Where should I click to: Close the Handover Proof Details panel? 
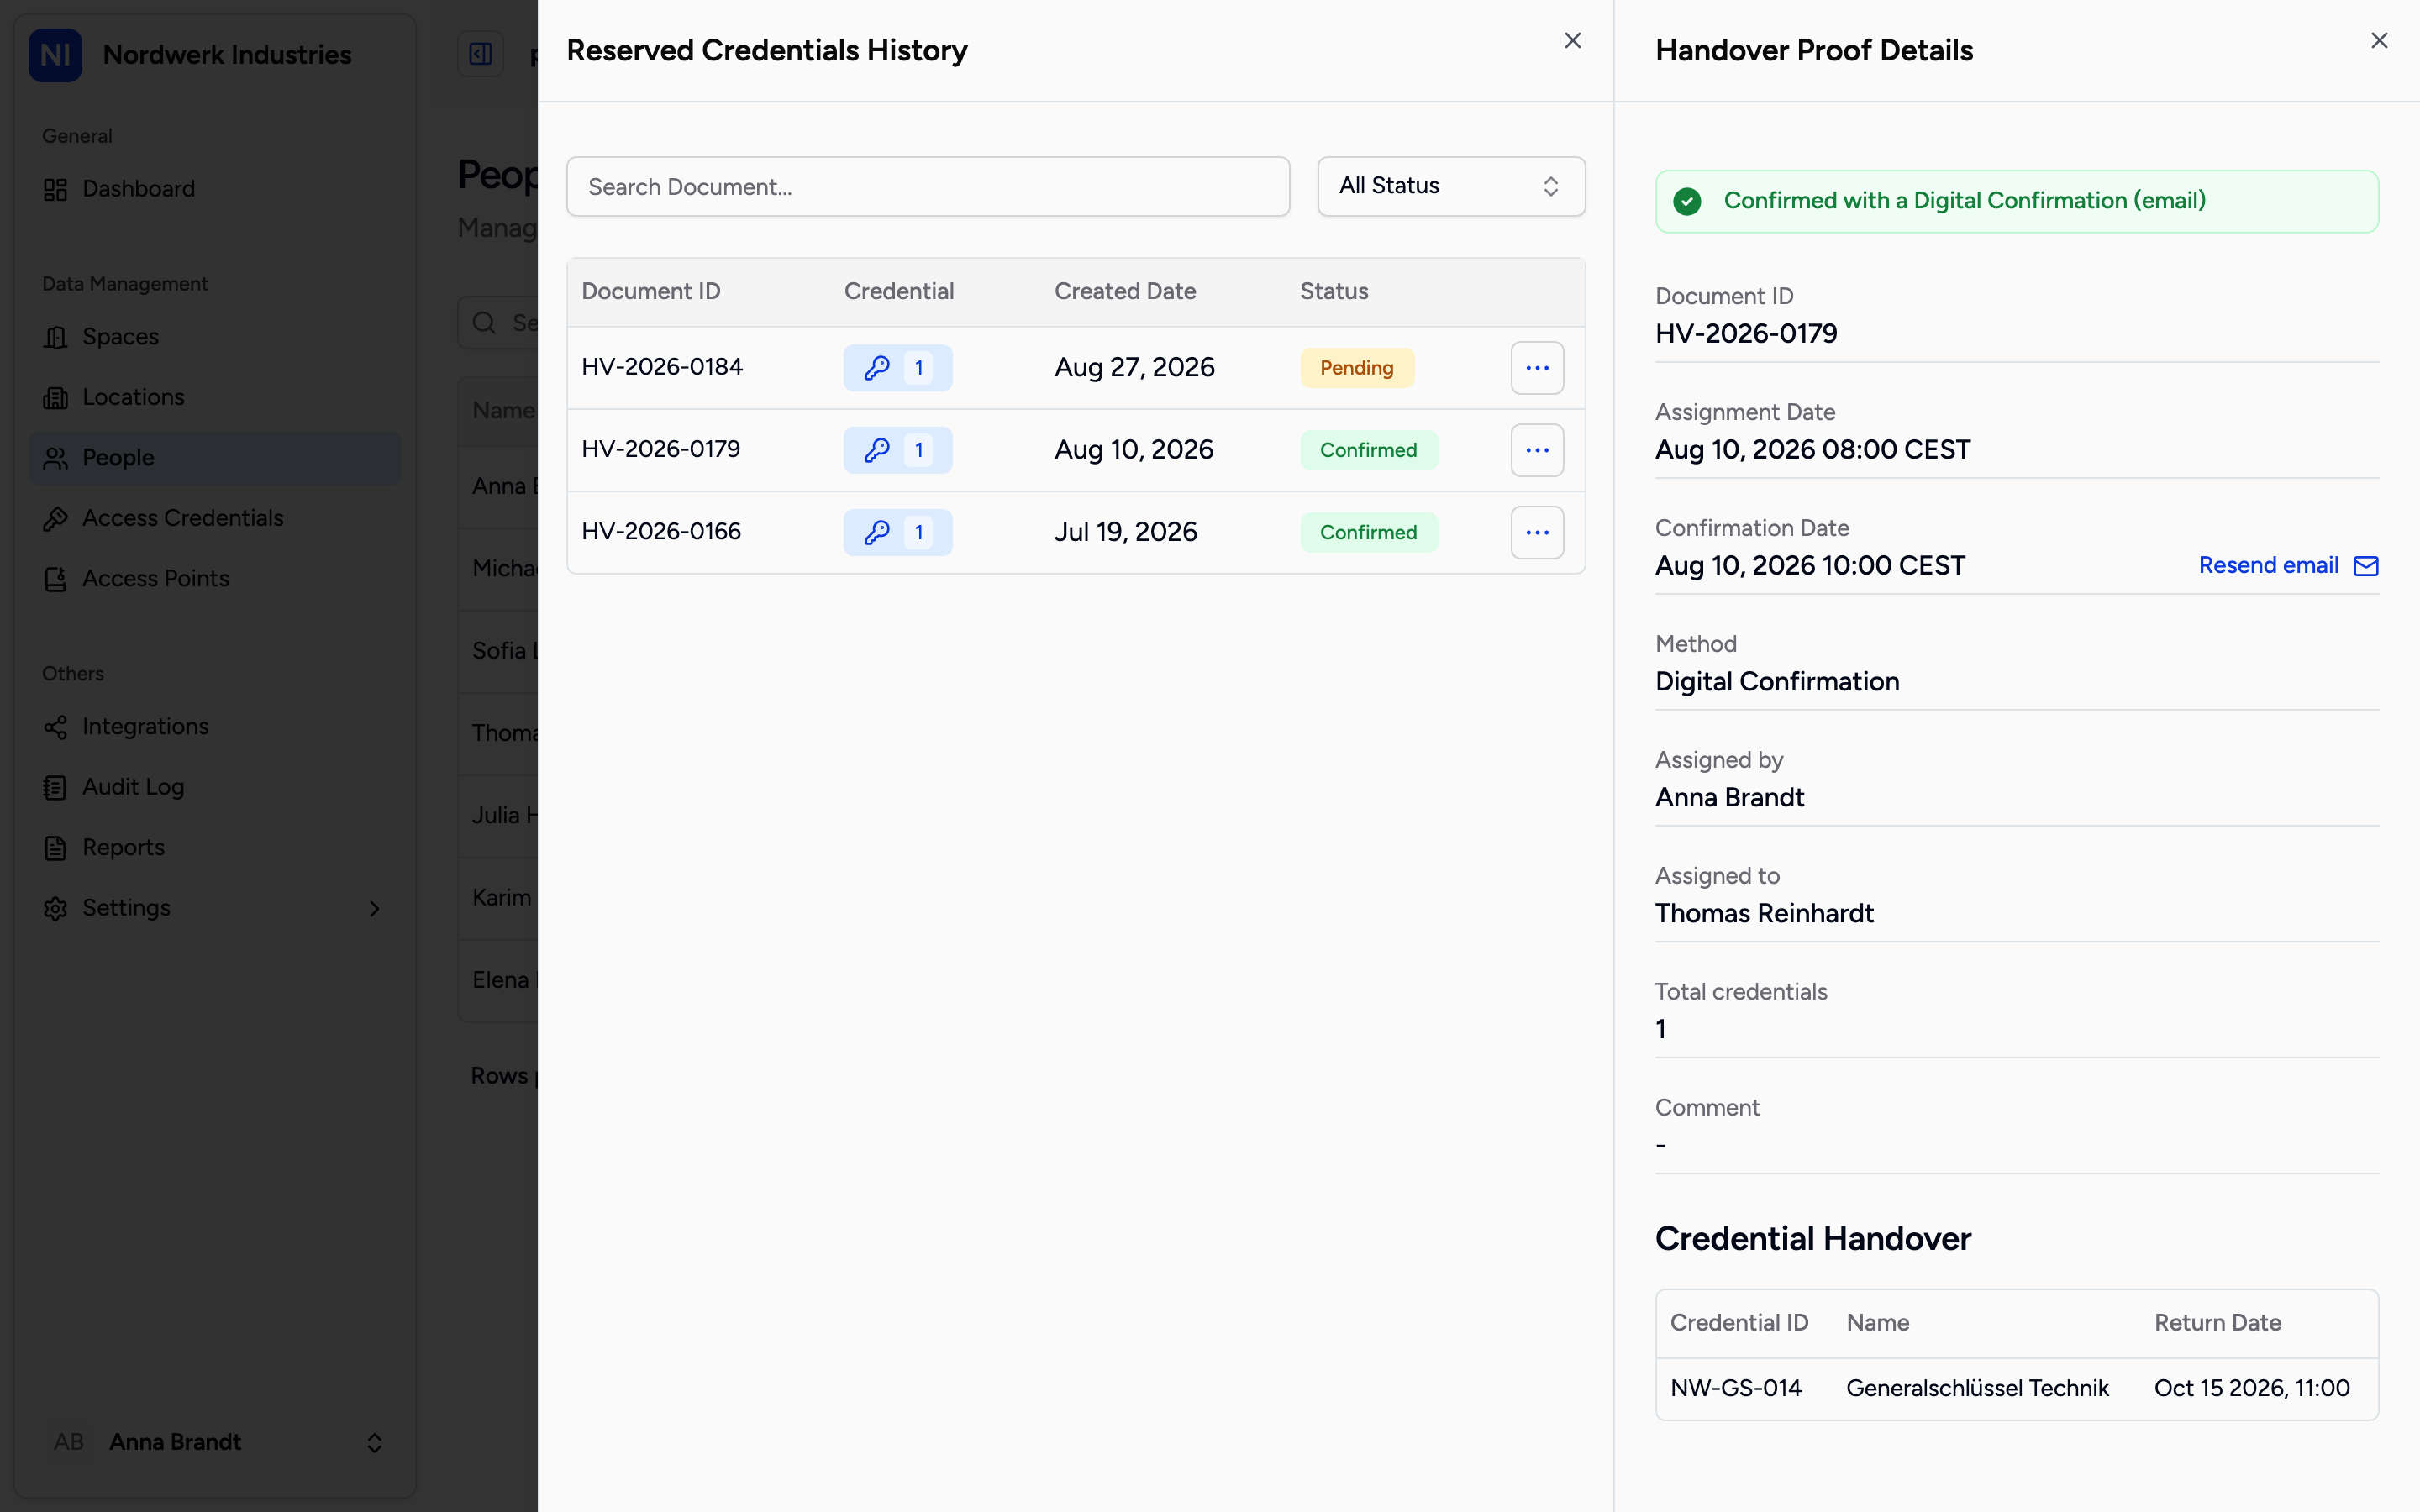pyautogui.click(x=2379, y=41)
